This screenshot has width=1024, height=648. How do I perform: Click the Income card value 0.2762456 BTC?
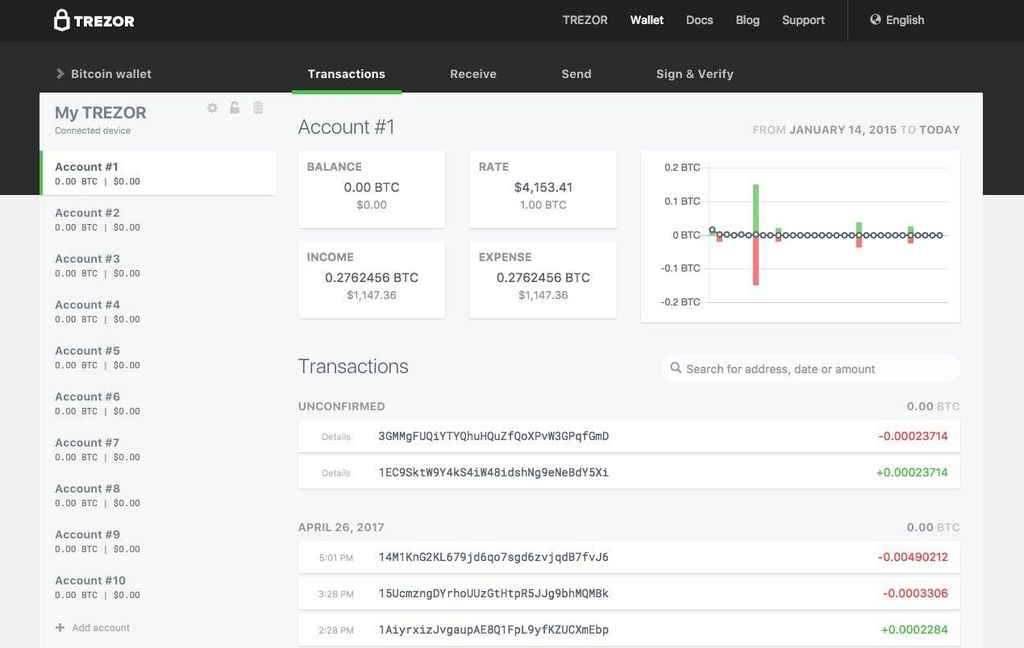tap(372, 278)
